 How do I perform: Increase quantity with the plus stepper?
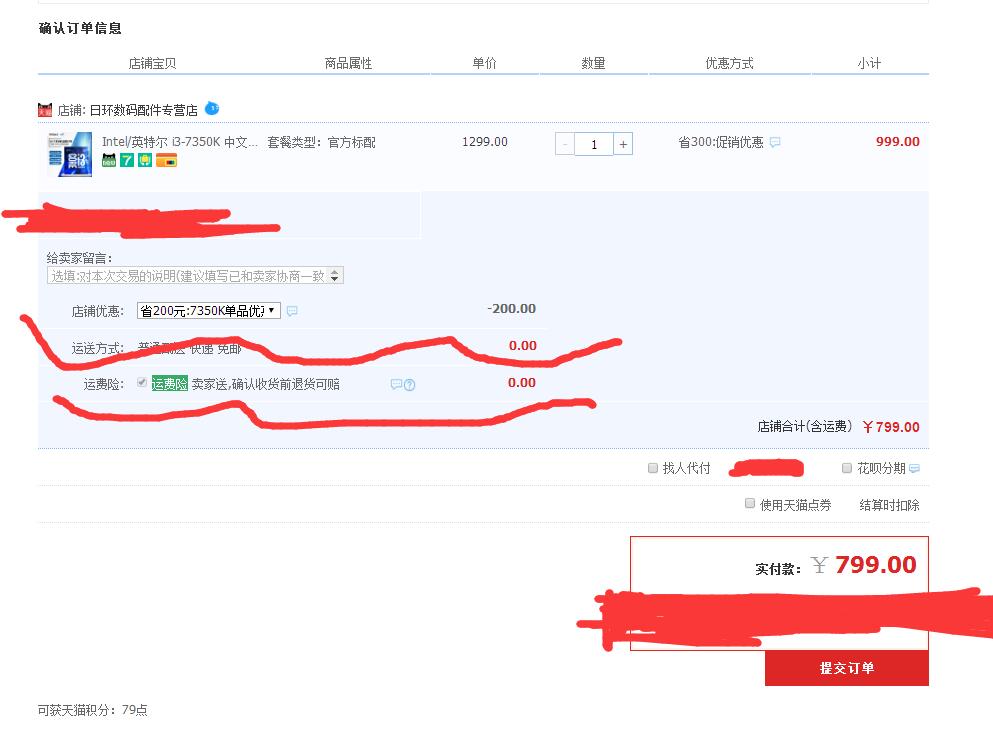coord(622,143)
